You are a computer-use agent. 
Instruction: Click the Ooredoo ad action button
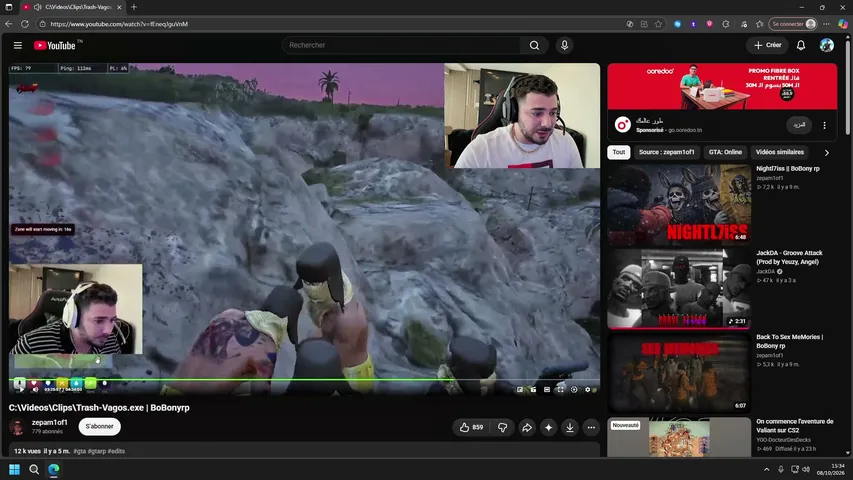(x=799, y=125)
